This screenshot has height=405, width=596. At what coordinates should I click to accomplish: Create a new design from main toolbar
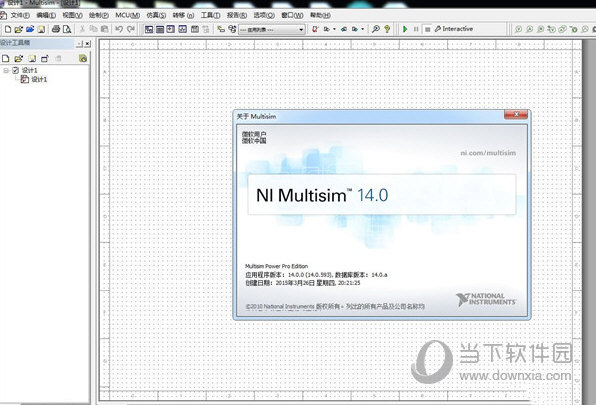(8, 29)
